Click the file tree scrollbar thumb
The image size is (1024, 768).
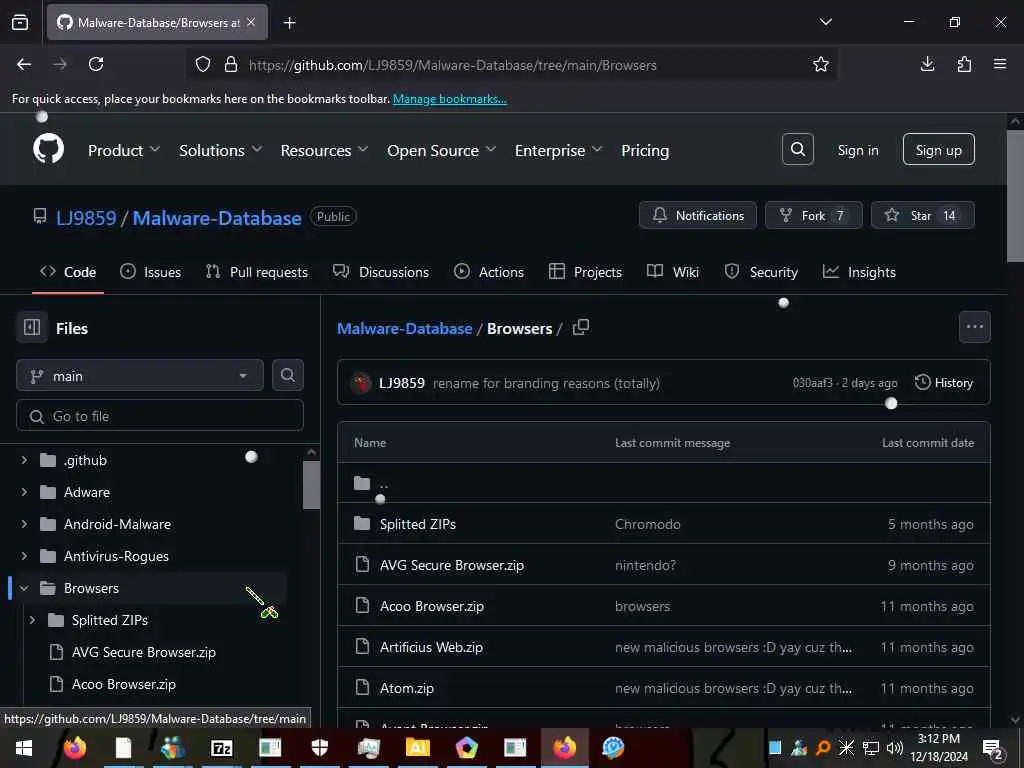coord(311,485)
